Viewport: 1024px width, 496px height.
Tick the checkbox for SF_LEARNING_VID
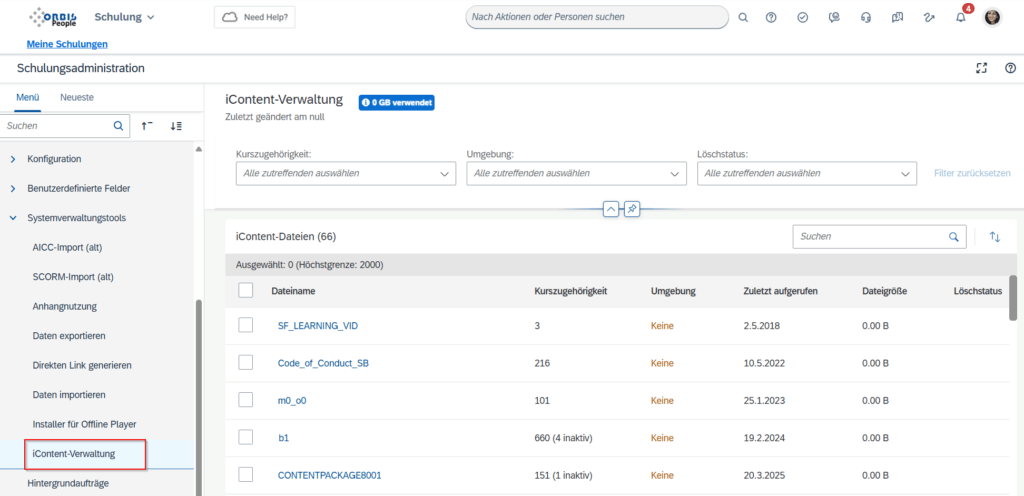(246, 325)
